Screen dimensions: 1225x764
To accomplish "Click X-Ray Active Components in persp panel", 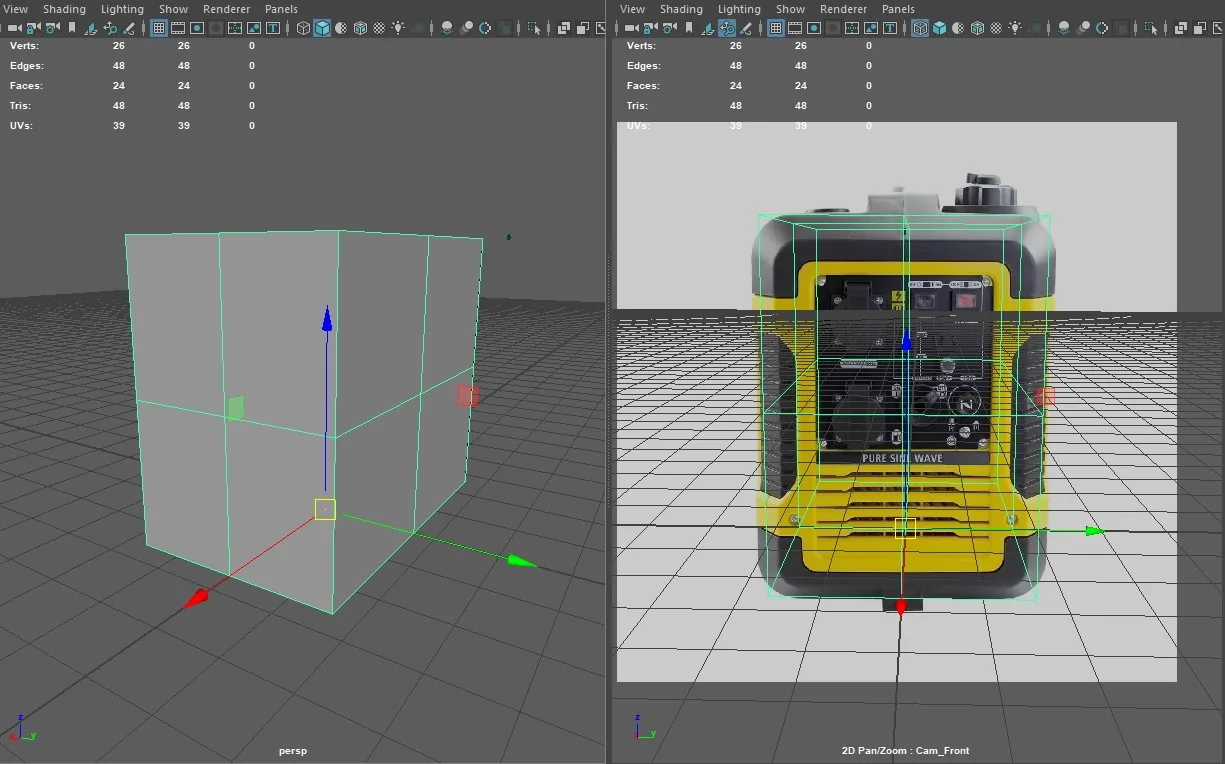I will point(582,29).
